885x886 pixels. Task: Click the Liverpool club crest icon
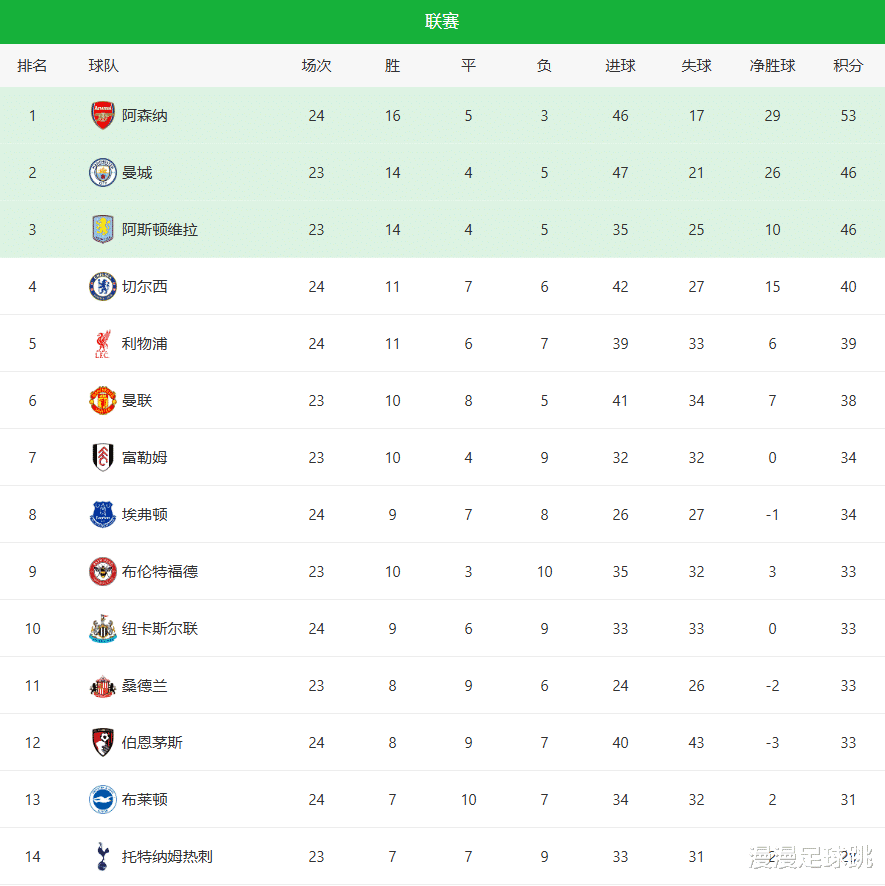point(103,344)
